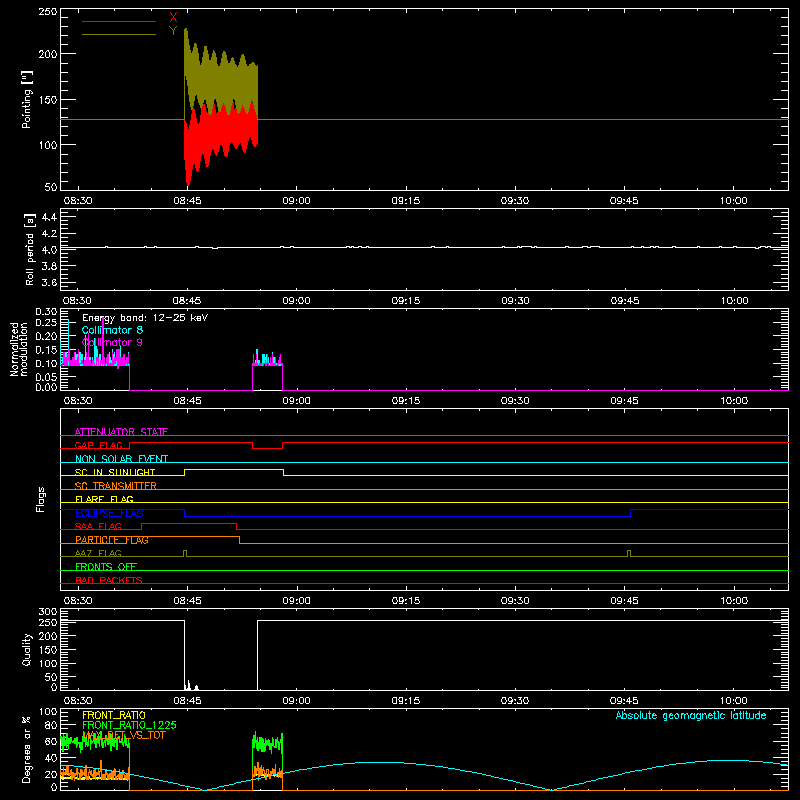This screenshot has width=800, height=800.
Task: Click the 'Collimator 8' legend entry
Action: pyautogui.click(x=112, y=330)
